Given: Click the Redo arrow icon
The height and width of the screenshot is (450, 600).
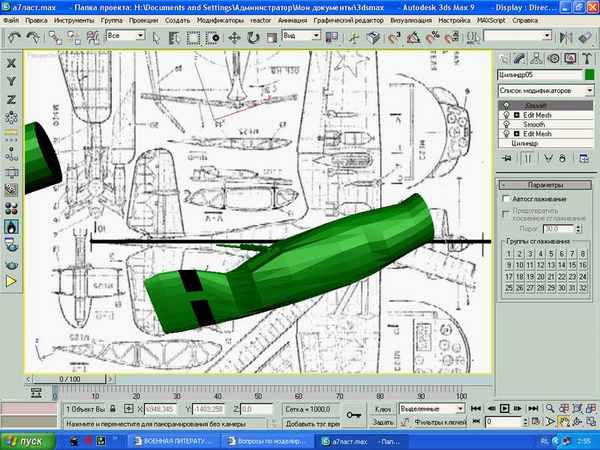Looking at the screenshot, I should tap(33, 37).
